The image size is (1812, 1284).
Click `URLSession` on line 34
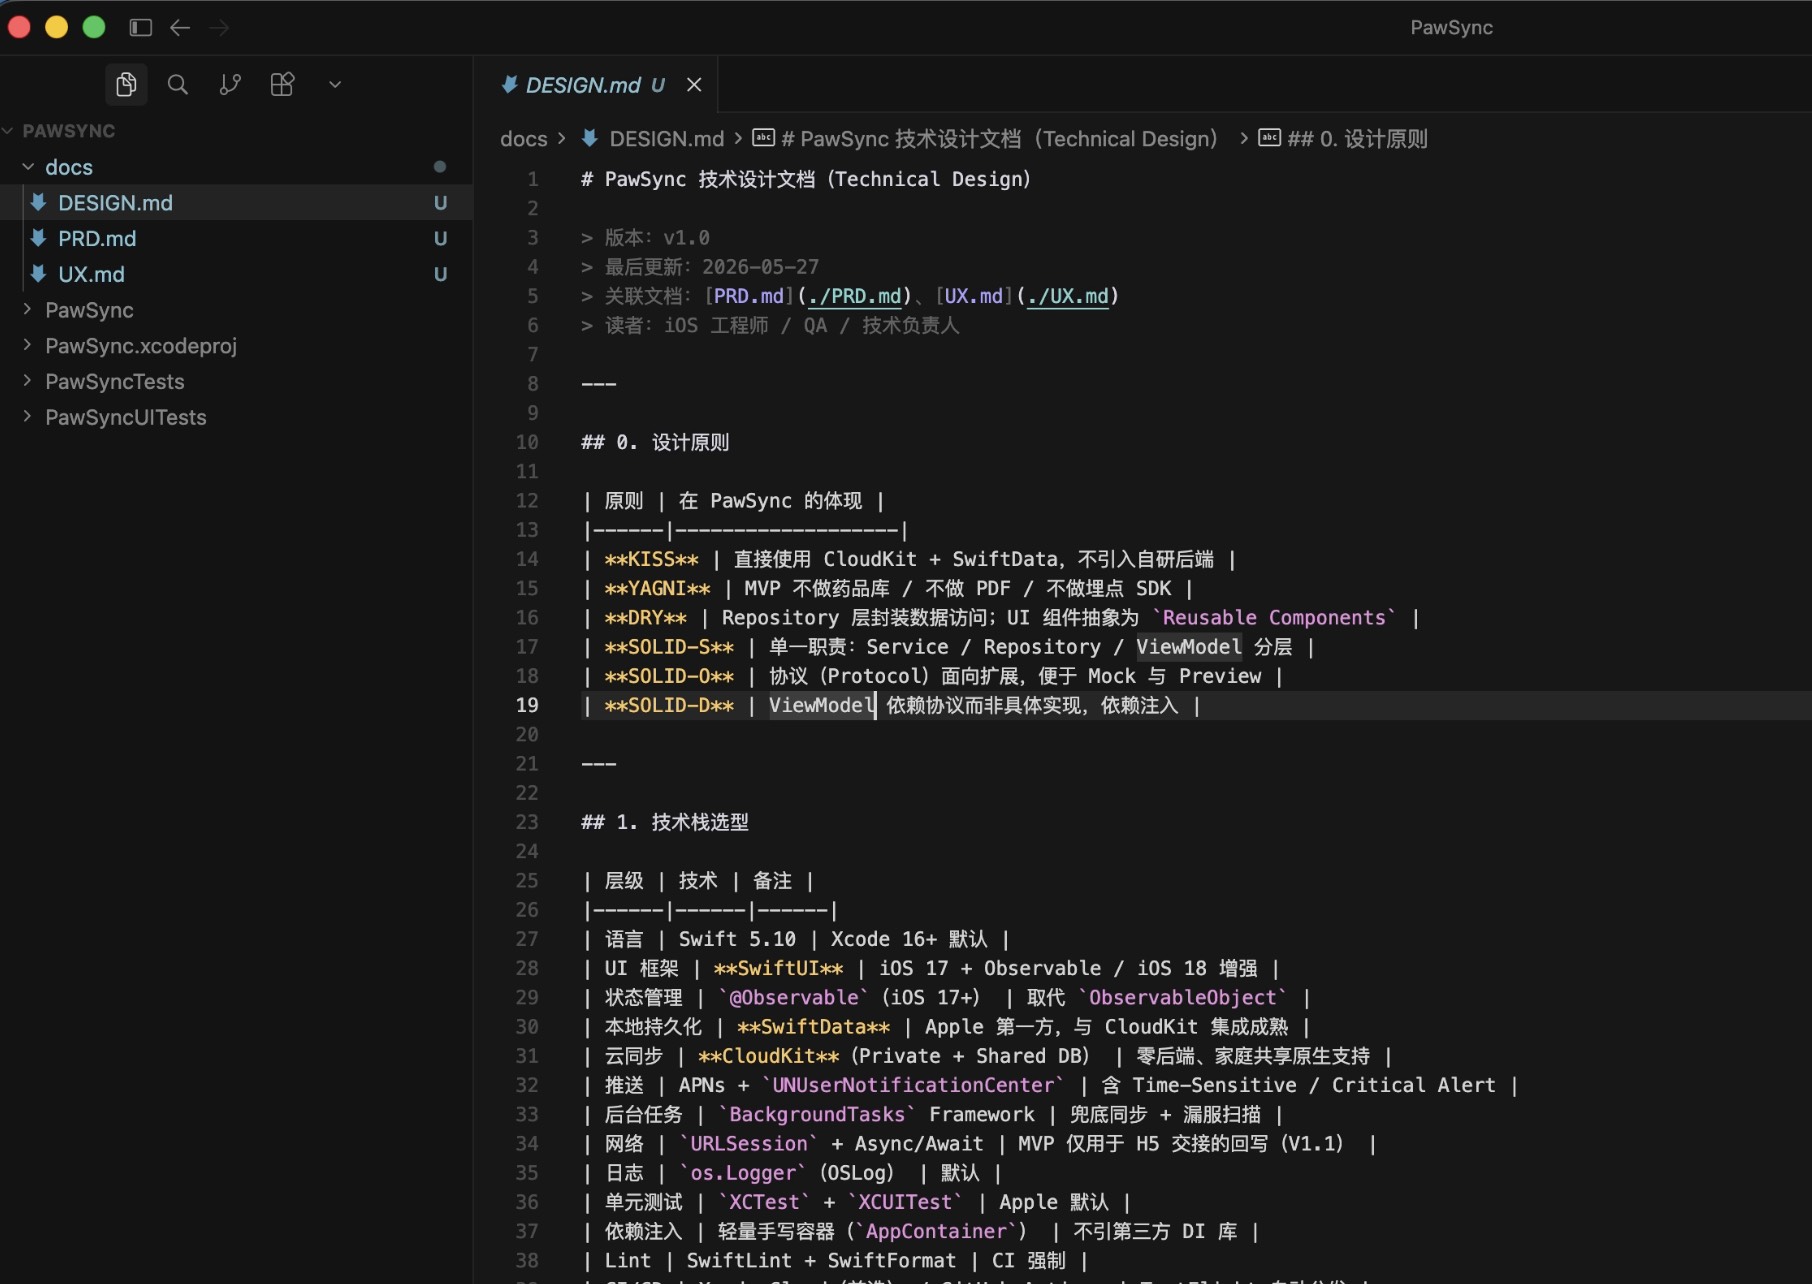pyautogui.click(x=748, y=1143)
